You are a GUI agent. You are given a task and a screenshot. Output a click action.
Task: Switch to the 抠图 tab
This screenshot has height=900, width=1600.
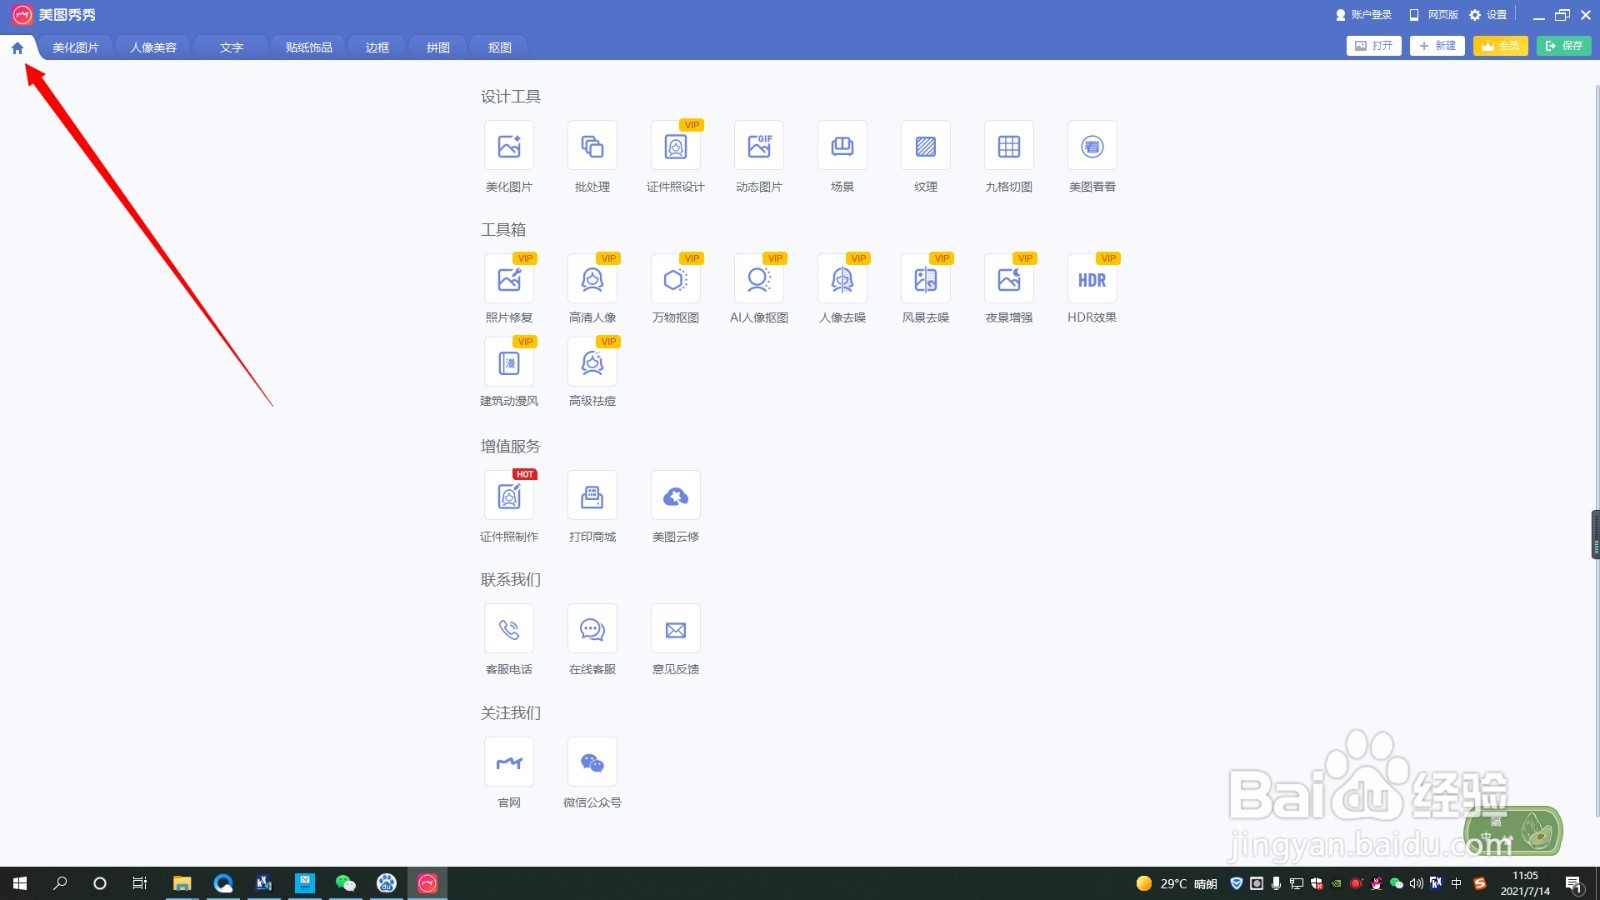(x=500, y=47)
